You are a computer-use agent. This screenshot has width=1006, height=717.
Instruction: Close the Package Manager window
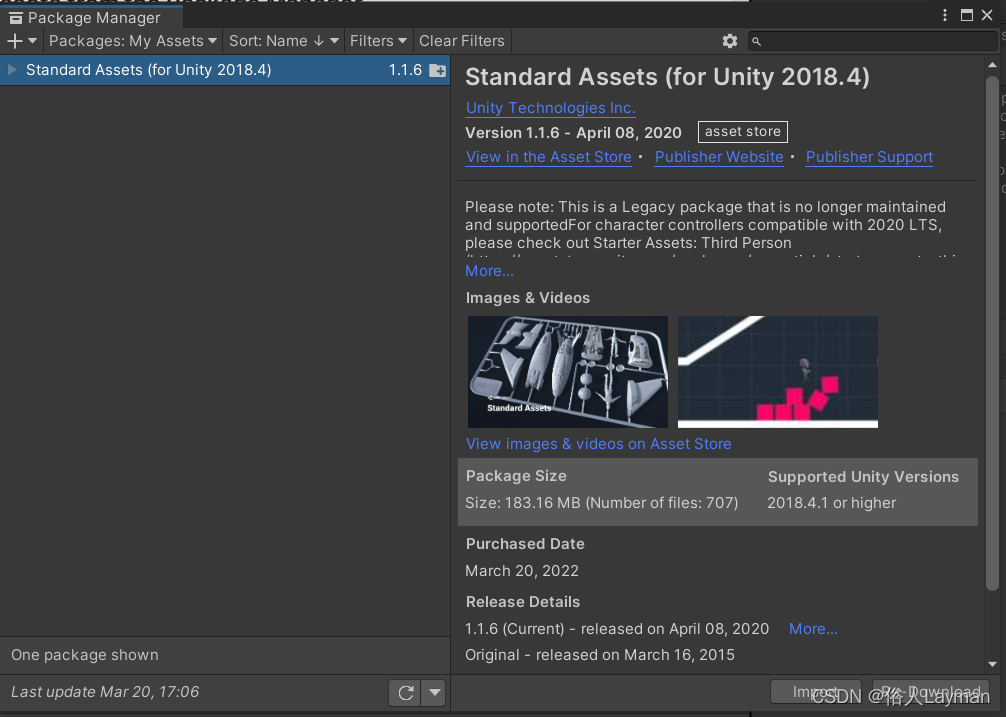click(987, 15)
